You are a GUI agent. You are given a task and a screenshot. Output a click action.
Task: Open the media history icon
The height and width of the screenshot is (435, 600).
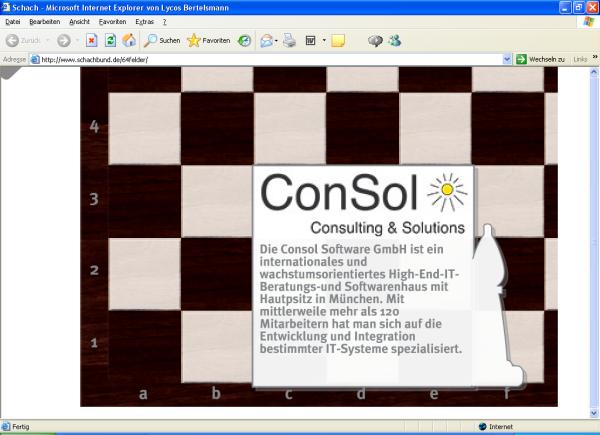coord(244,41)
